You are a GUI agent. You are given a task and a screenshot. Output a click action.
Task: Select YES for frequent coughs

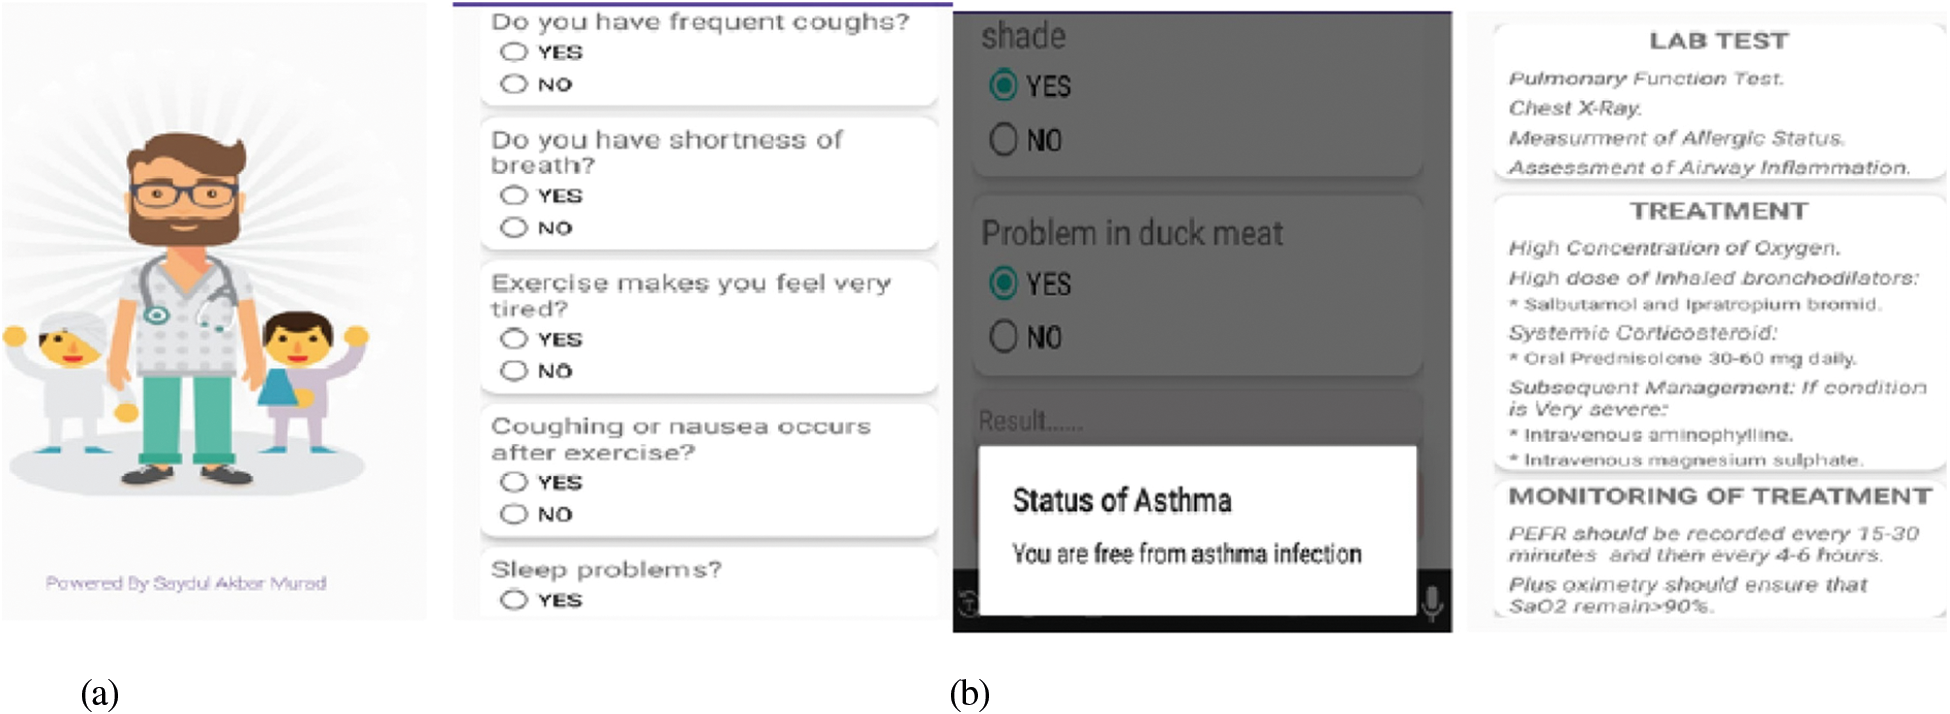pyautogui.click(x=514, y=52)
